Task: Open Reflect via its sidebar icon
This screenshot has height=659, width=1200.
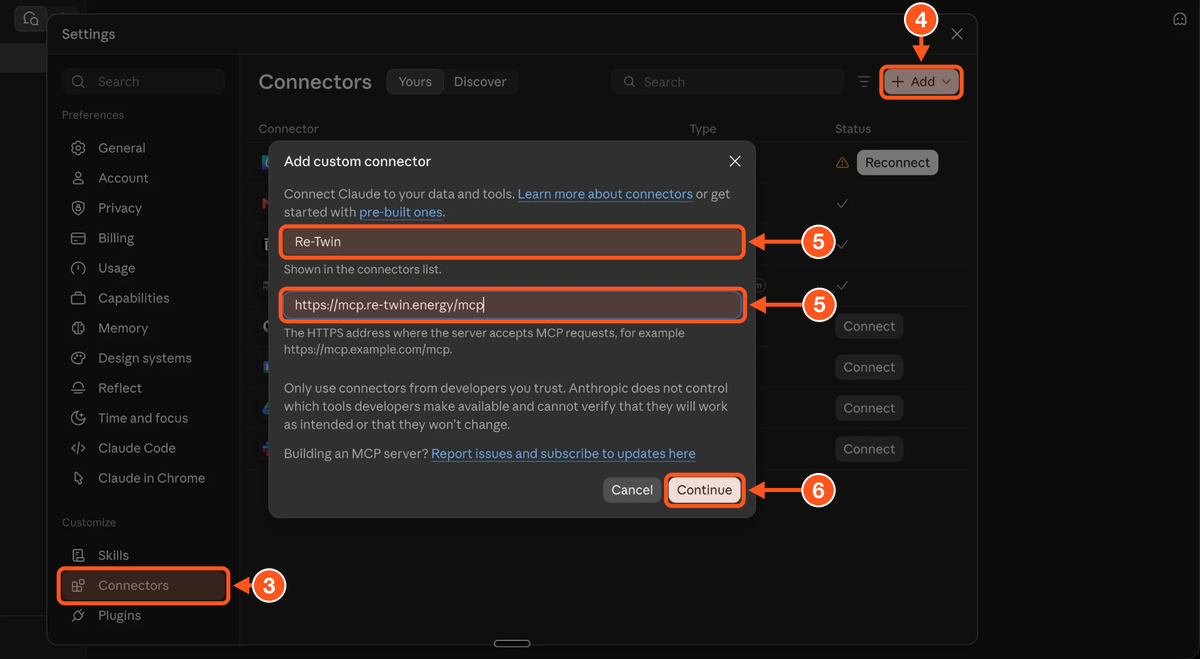Action: point(78,388)
